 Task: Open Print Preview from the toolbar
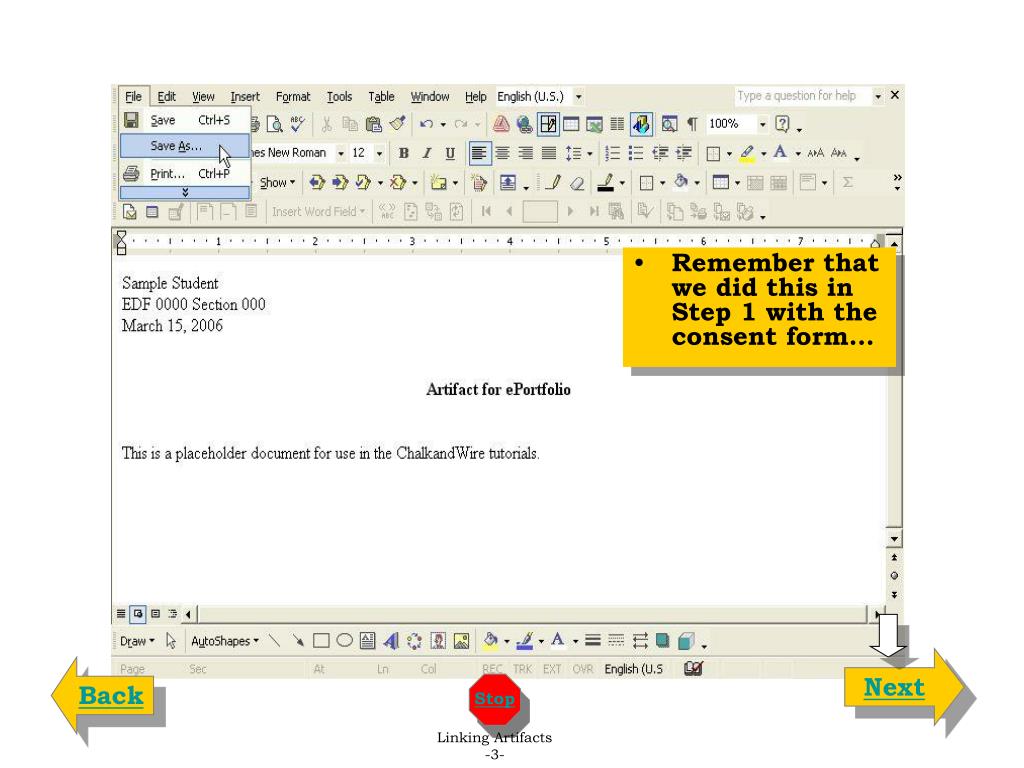[275, 124]
